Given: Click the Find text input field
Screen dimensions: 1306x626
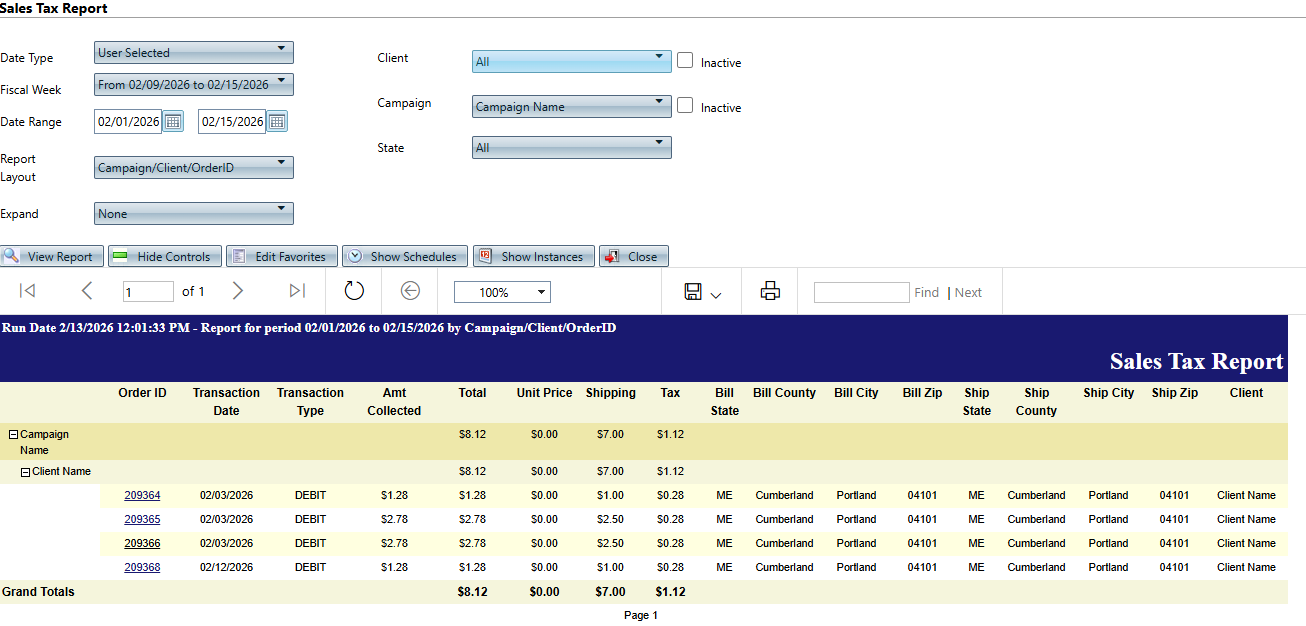Looking at the screenshot, I should (x=860, y=292).
